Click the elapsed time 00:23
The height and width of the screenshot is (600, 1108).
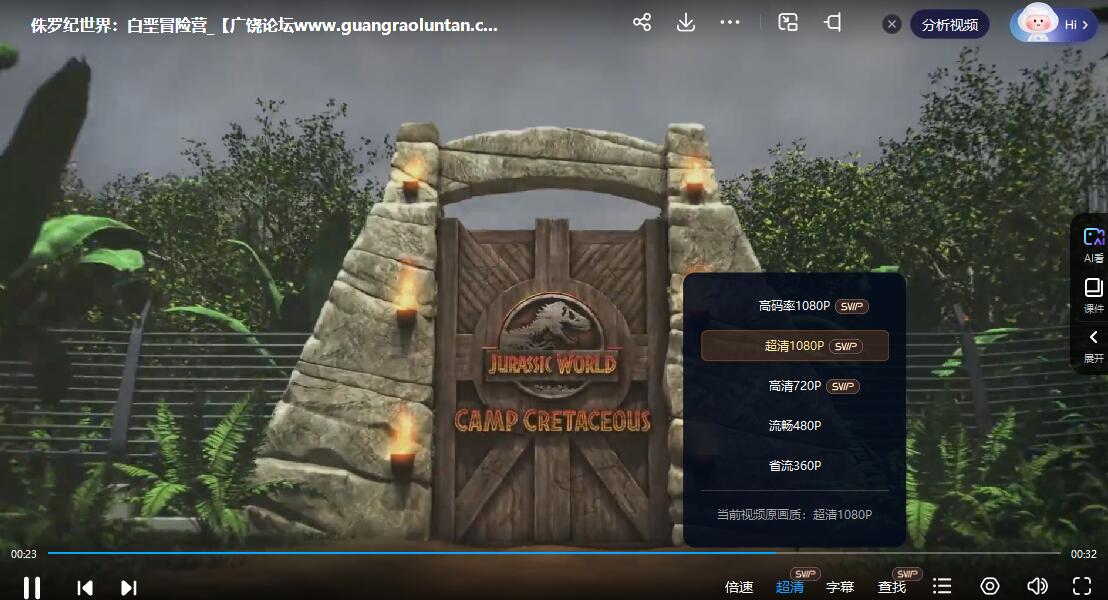(23, 554)
